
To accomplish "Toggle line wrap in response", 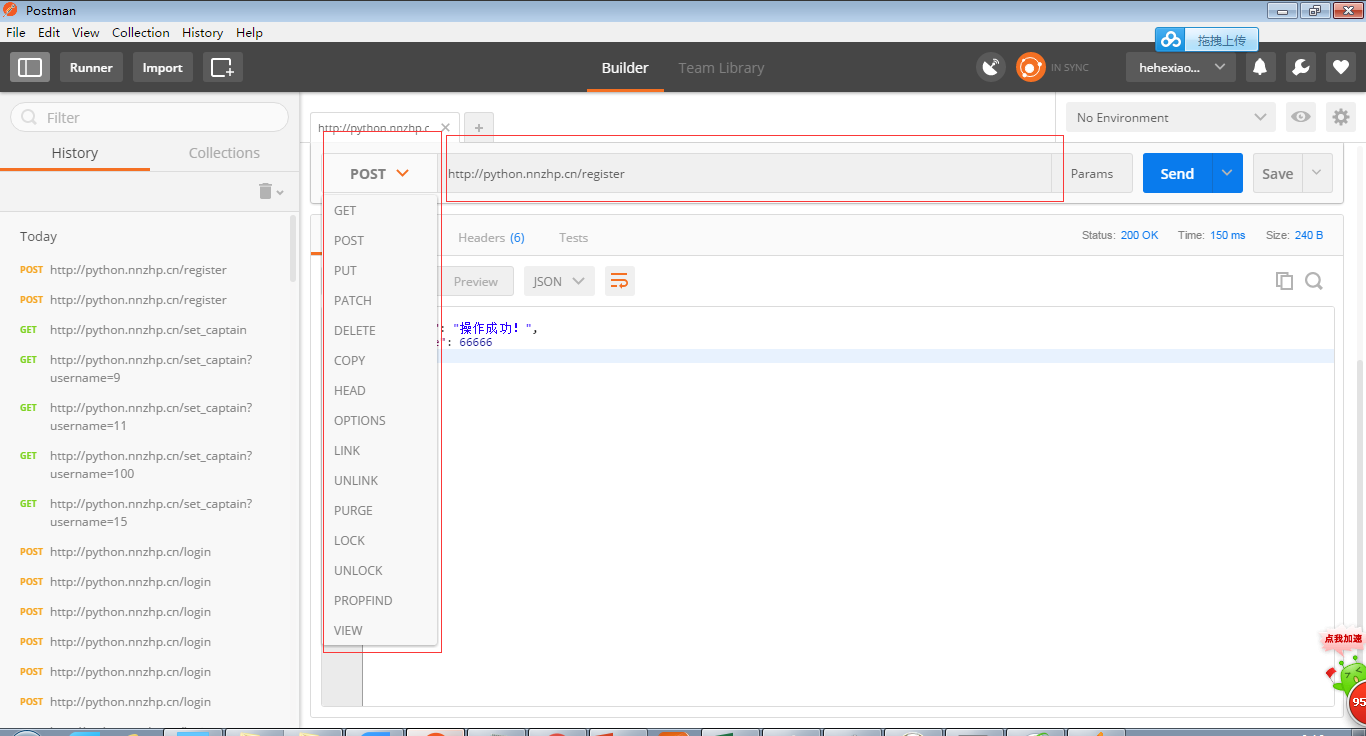I will pos(619,282).
